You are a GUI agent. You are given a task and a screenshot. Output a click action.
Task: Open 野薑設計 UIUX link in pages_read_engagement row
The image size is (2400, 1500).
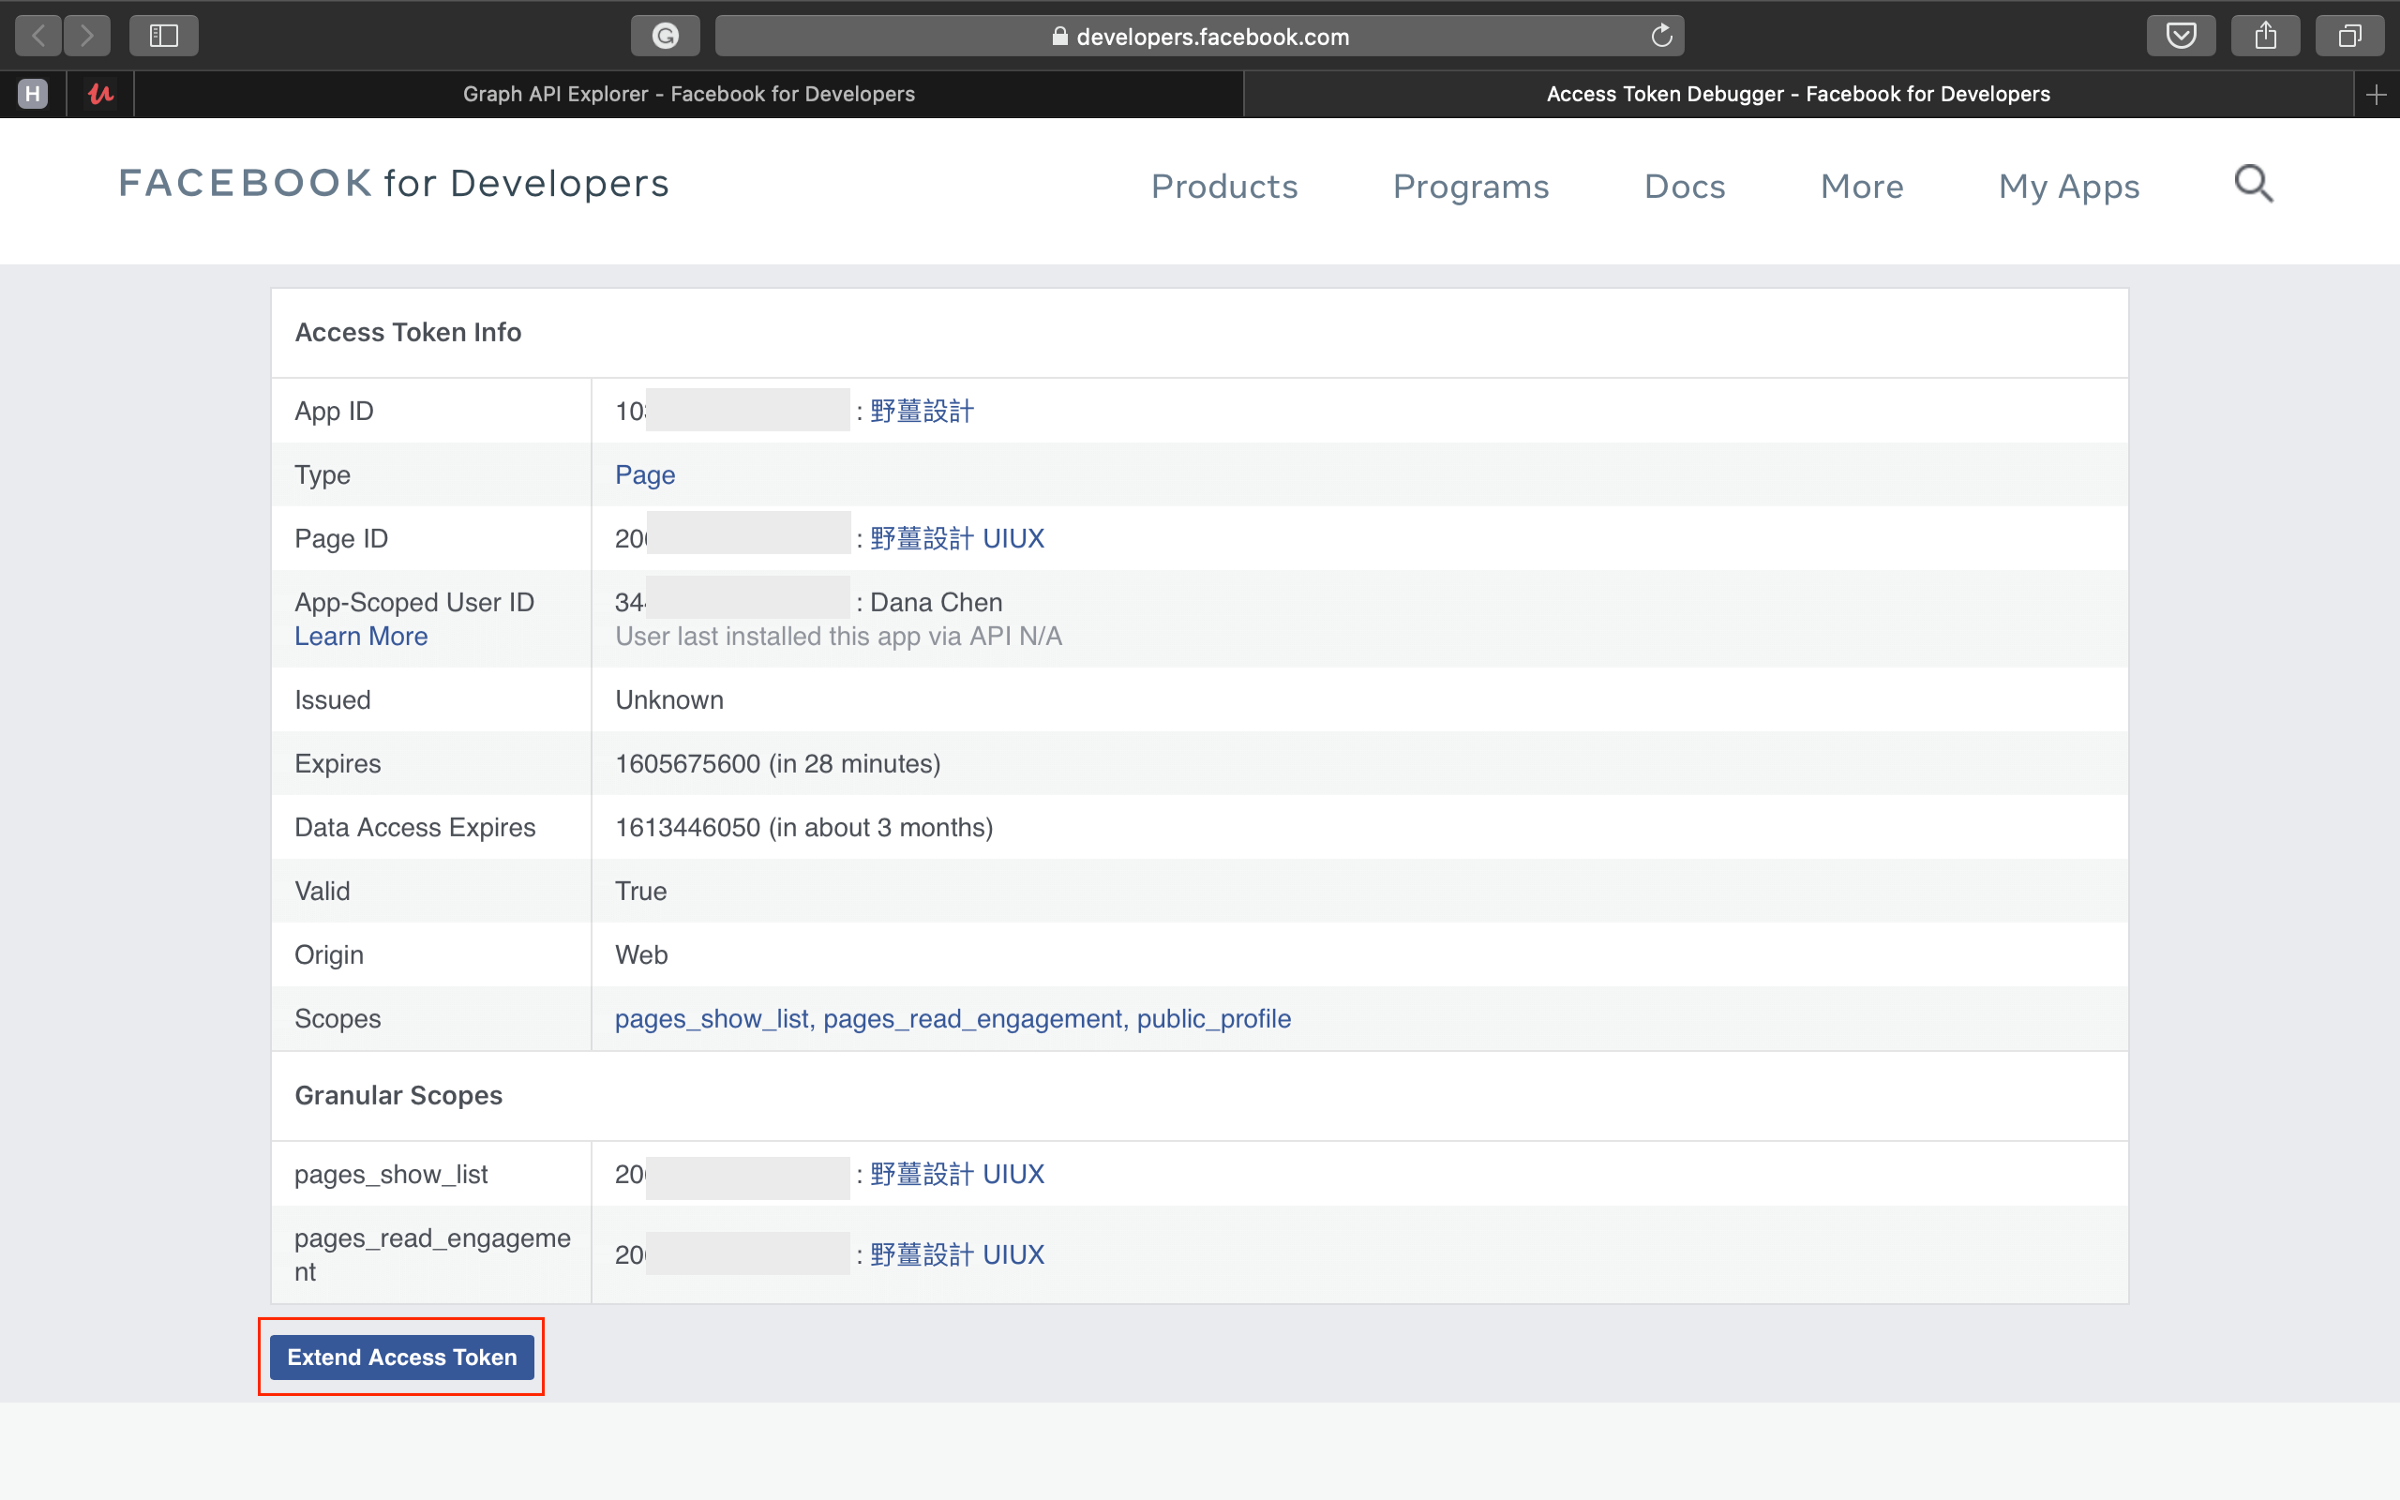click(x=957, y=1254)
